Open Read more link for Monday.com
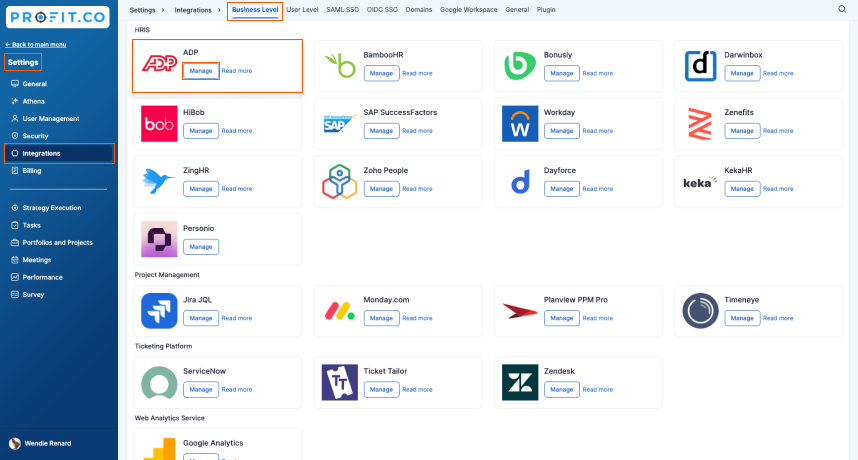The image size is (858, 460). 418,318
